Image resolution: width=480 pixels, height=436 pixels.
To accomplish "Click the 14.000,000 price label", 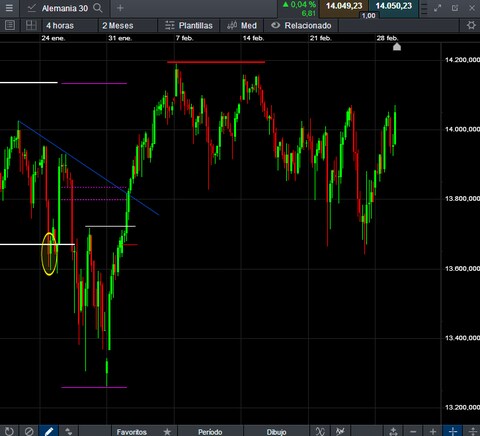I will coord(462,129).
